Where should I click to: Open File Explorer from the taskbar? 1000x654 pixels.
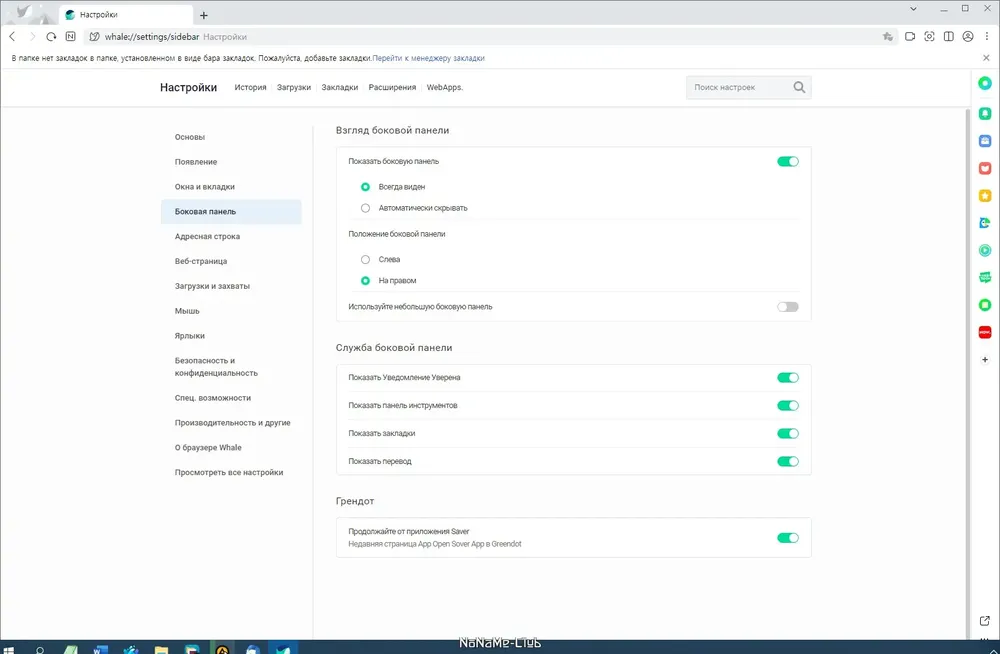161,650
